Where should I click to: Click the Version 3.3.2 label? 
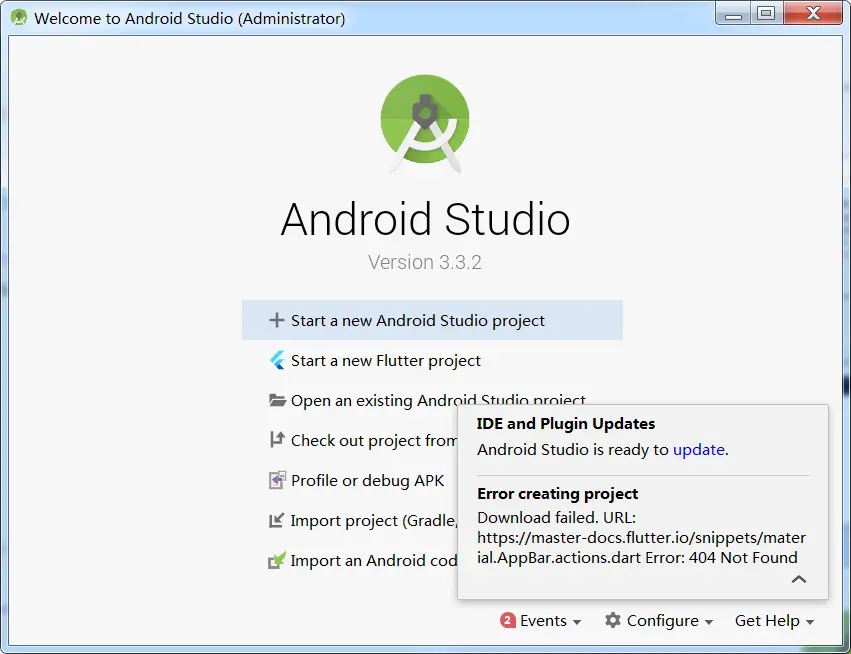424,262
